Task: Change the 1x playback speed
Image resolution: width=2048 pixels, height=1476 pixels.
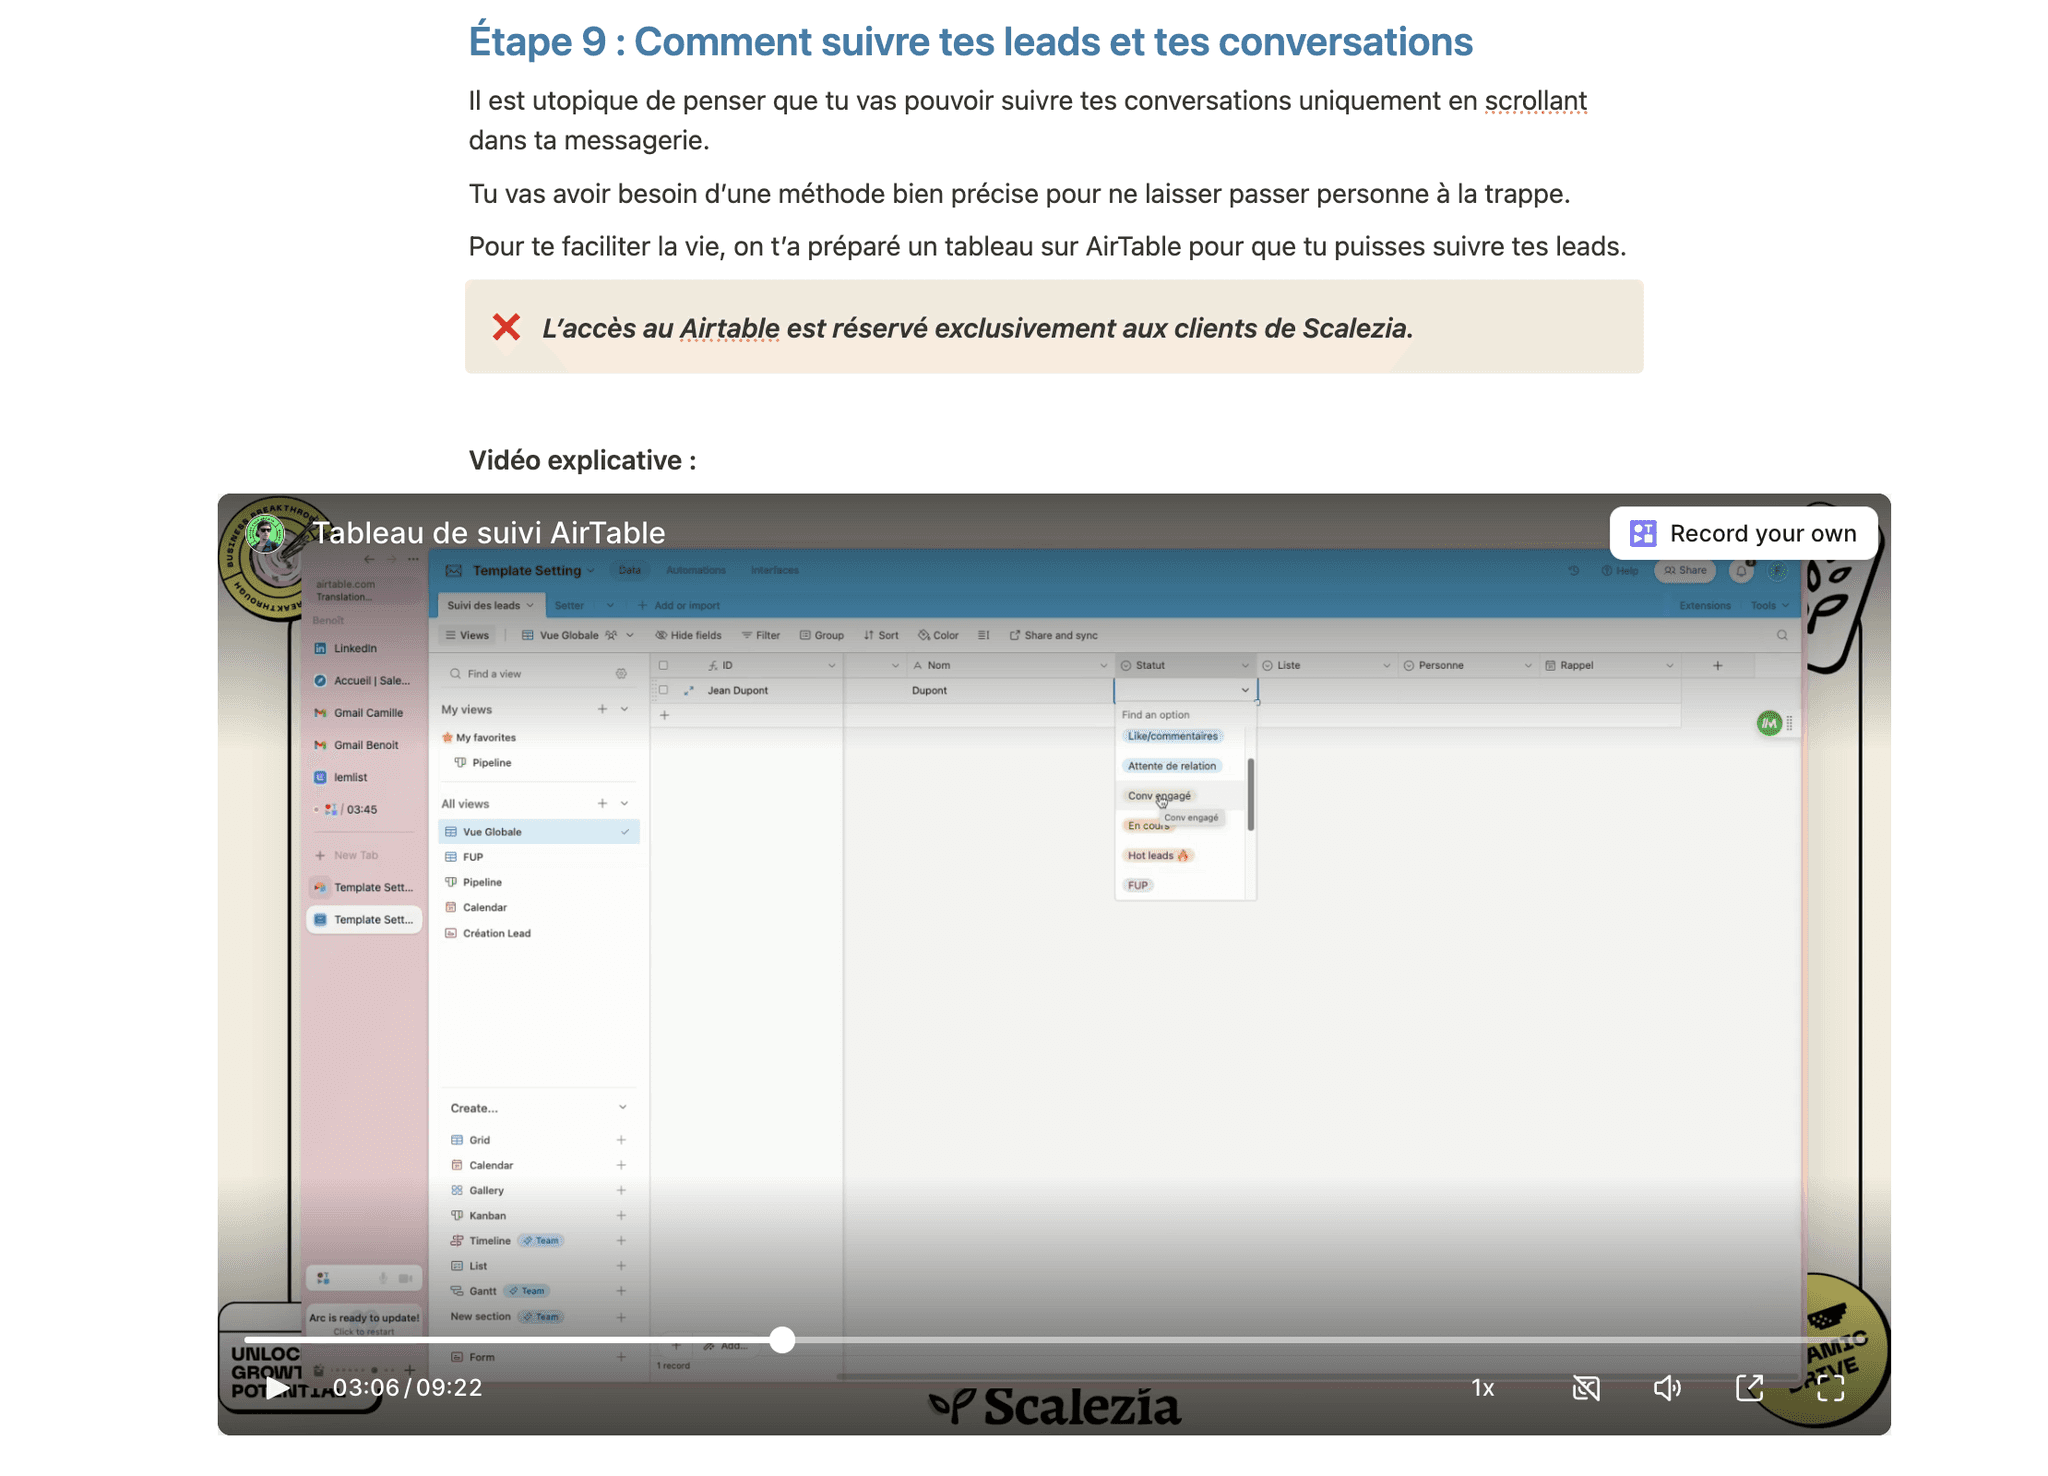Action: 1482,1387
